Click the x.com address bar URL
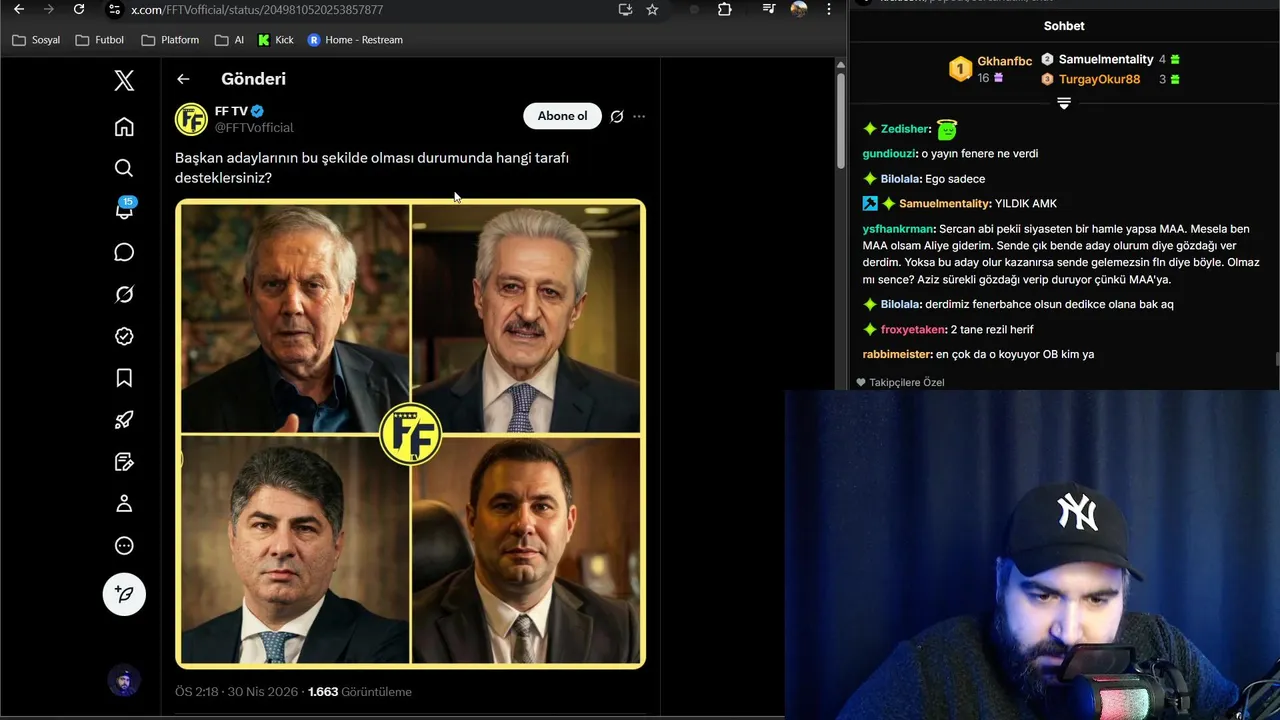The height and width of the screenshot is (720, 1280). pos(257,10)
